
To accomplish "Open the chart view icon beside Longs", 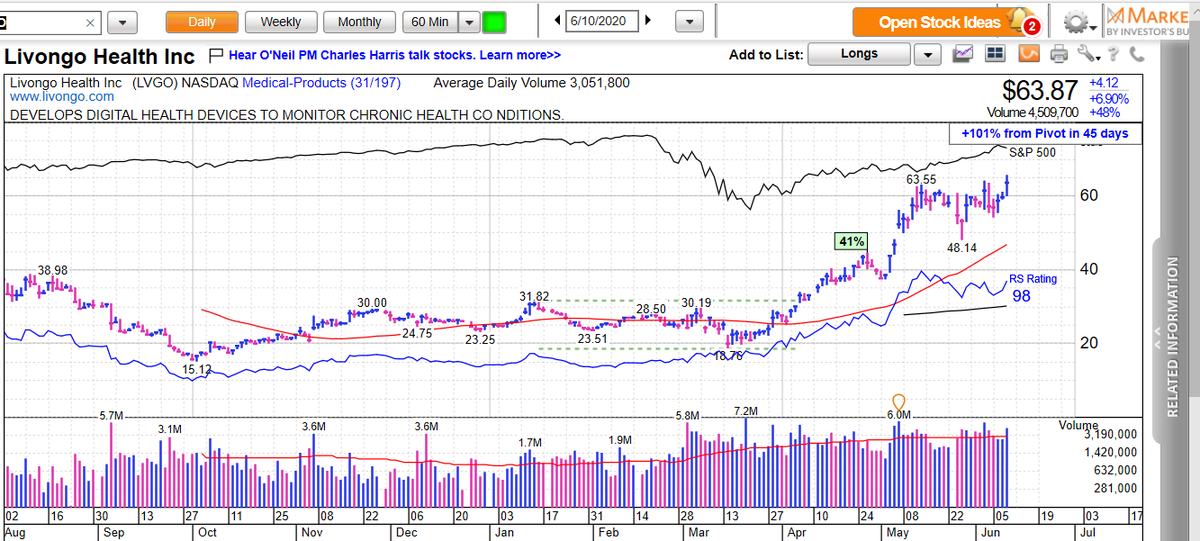I will pos(963,54).
